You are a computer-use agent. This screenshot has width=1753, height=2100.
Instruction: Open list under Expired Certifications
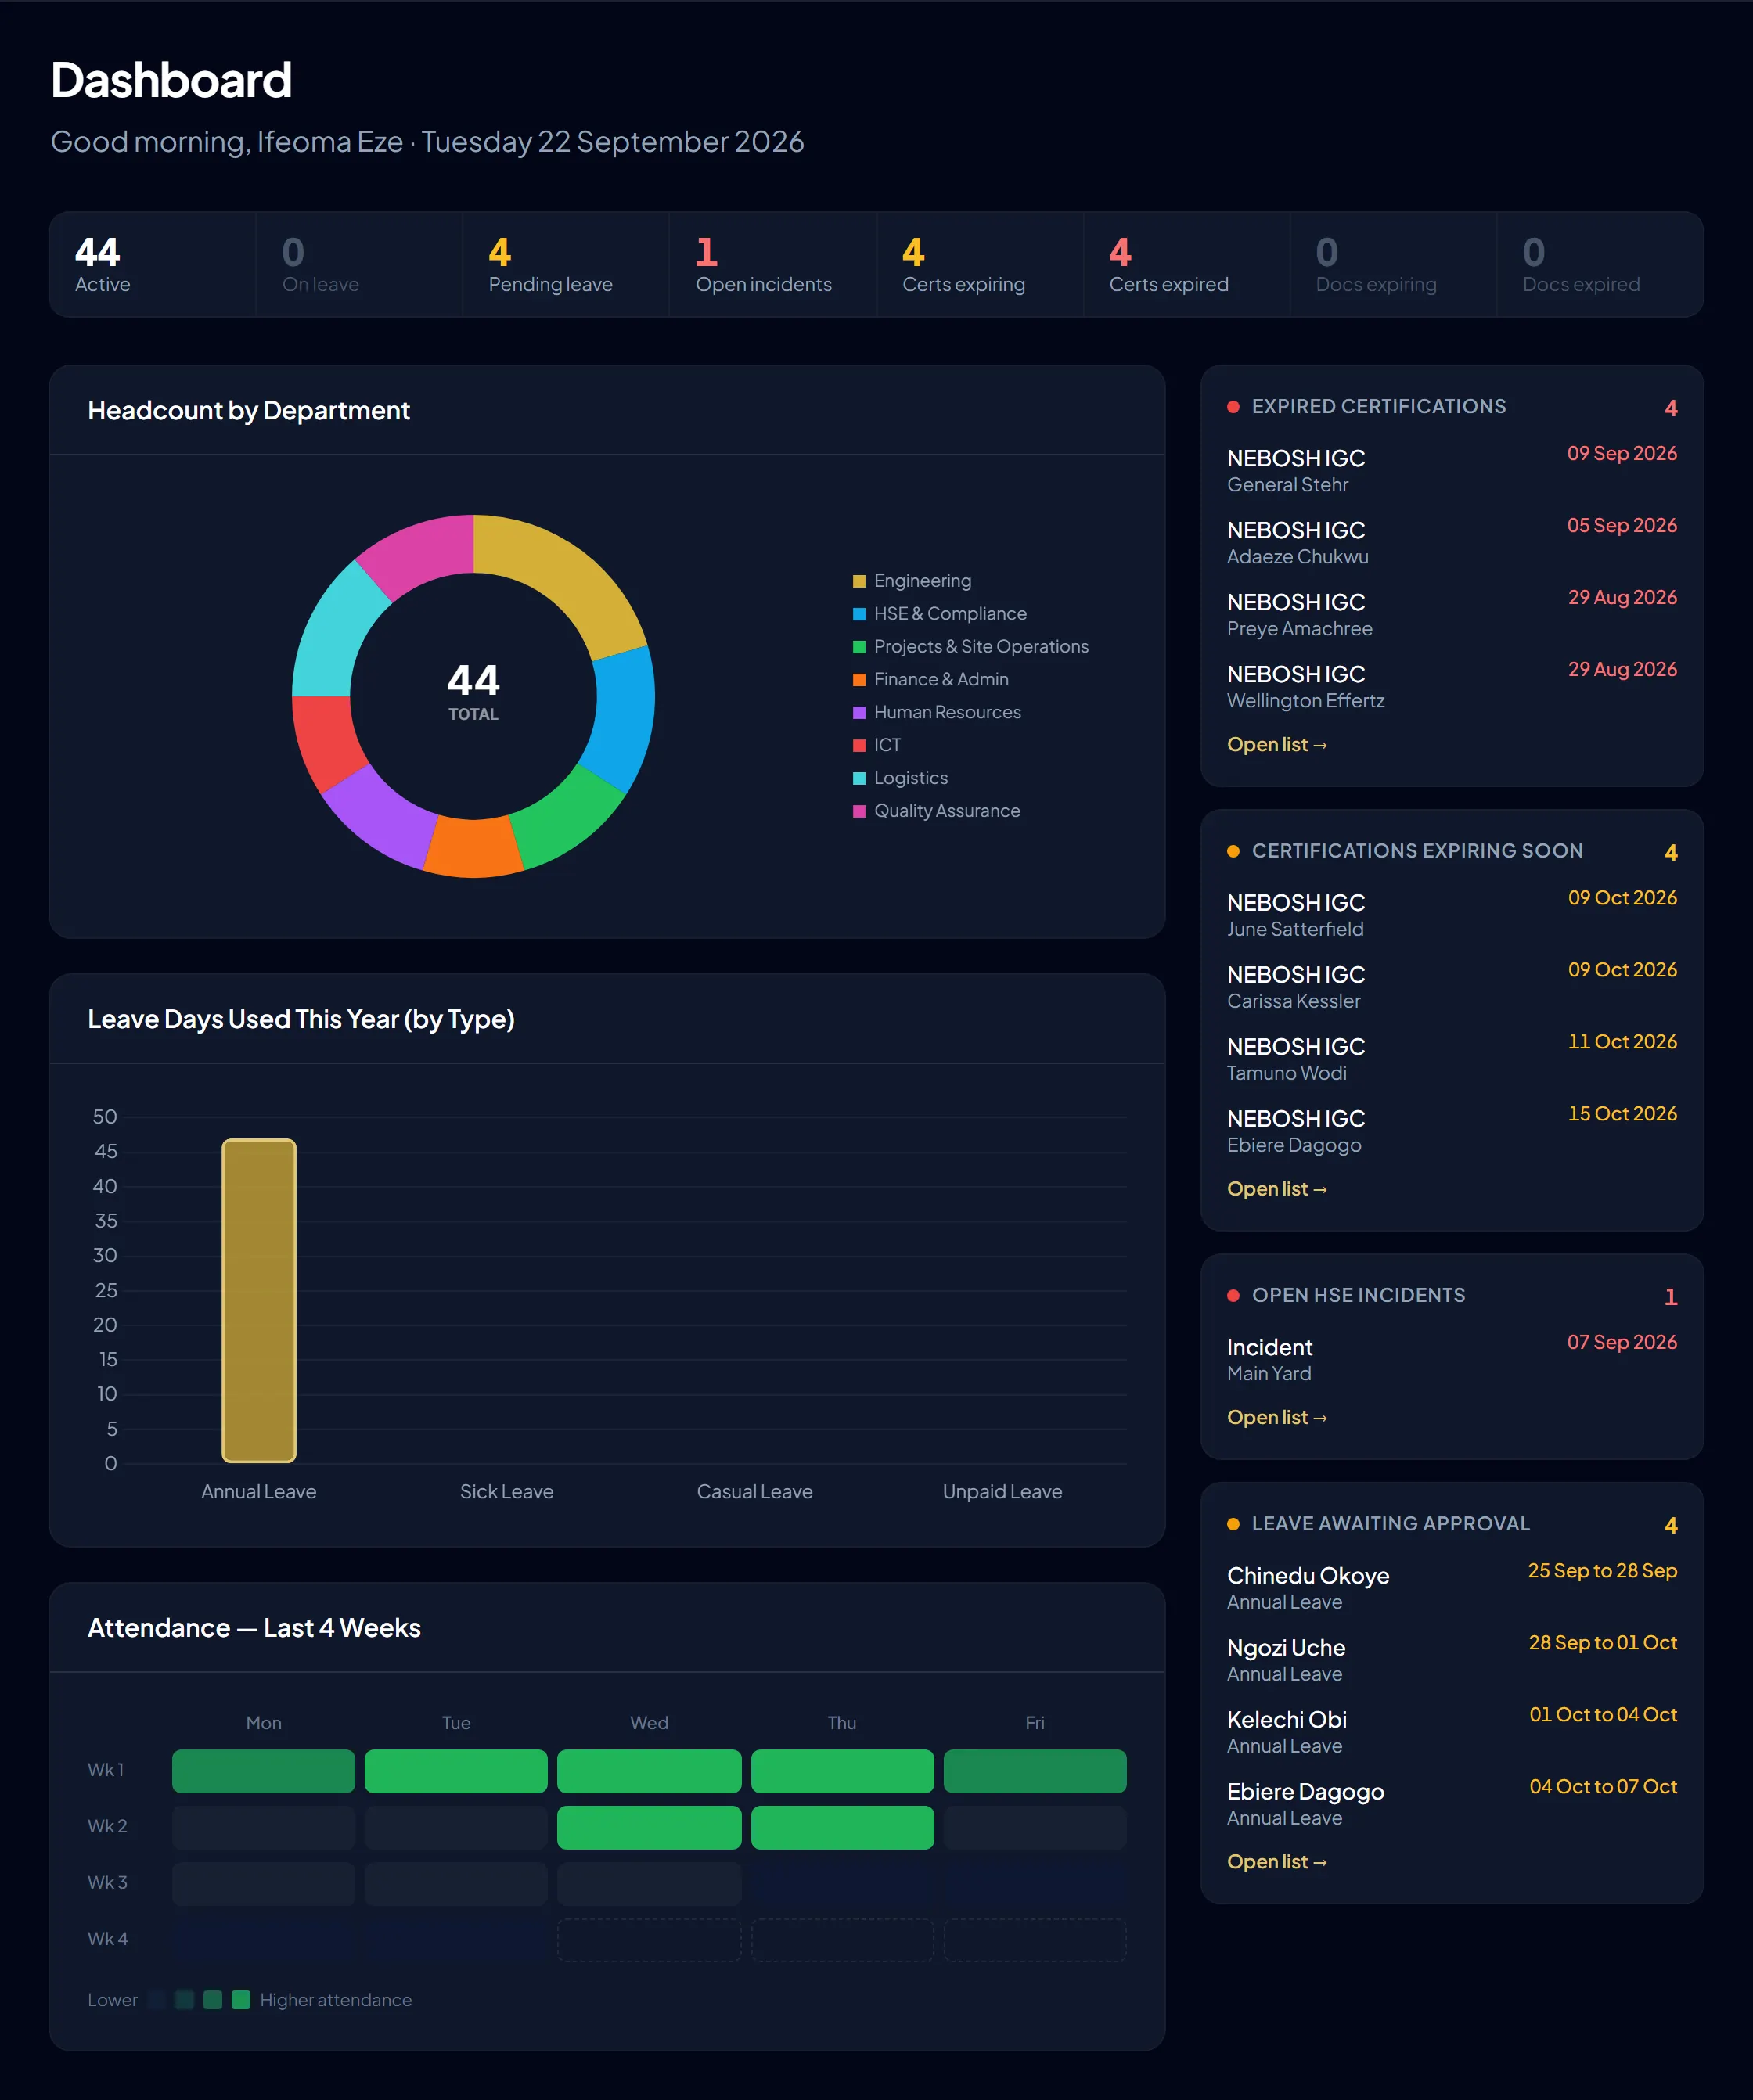click(x=1276, y=744)
